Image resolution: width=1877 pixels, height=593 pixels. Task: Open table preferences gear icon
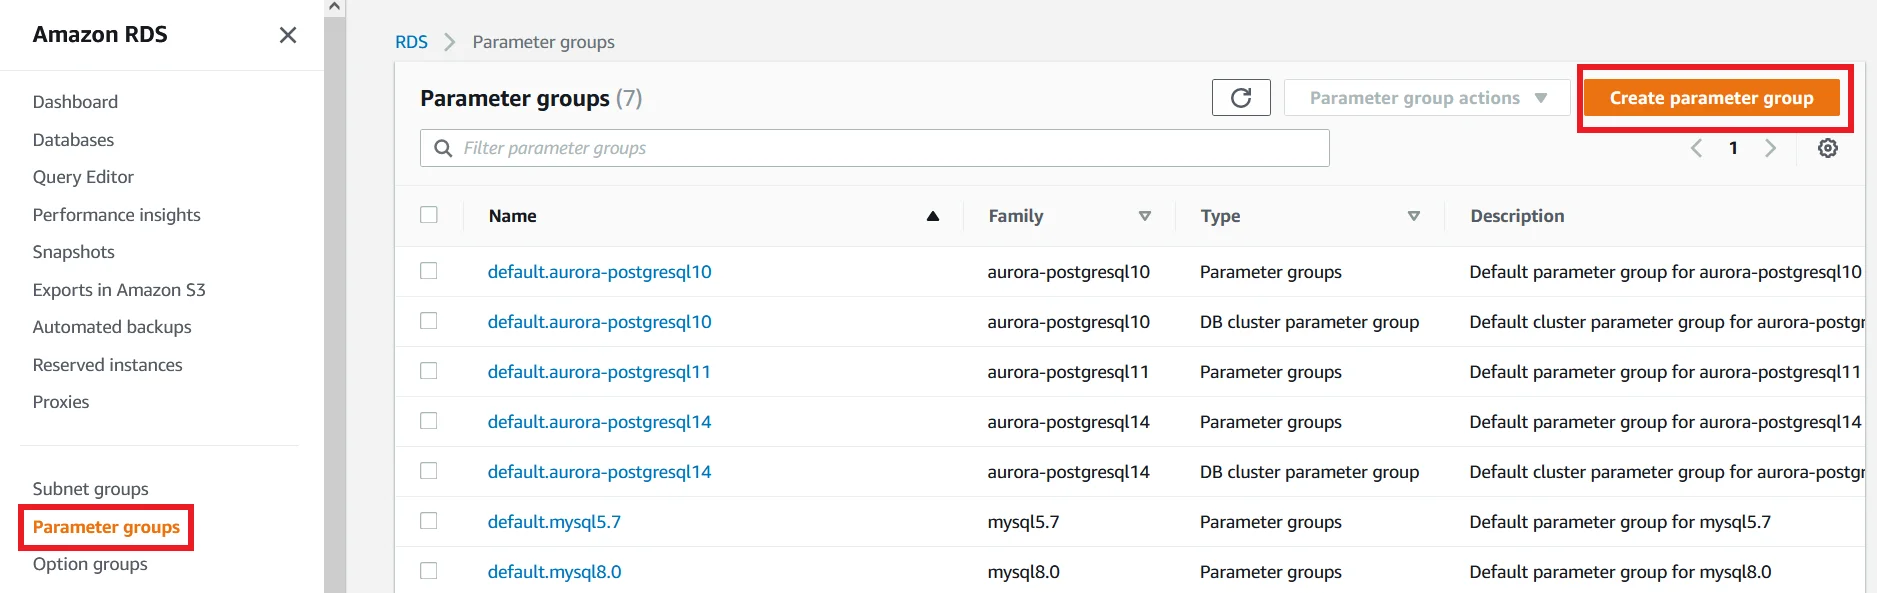point(1828,148)
